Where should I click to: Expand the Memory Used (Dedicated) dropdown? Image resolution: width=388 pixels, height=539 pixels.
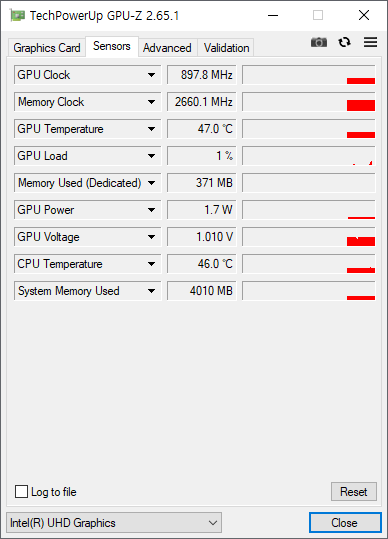click(151, 183)
